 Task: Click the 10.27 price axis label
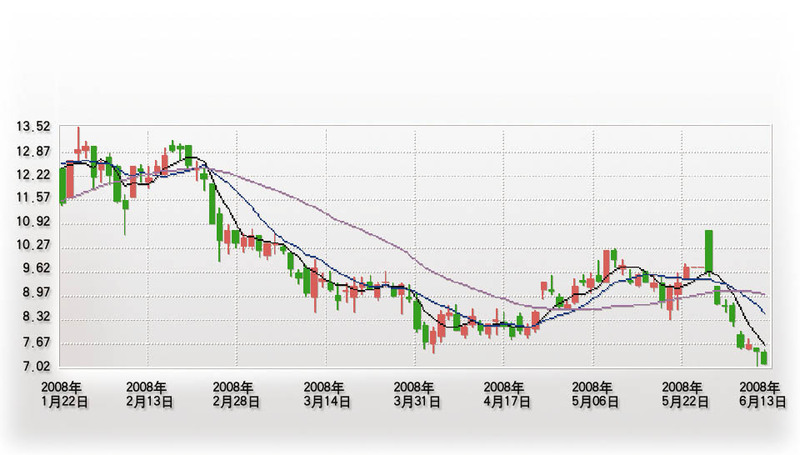(x=34, y=246)
